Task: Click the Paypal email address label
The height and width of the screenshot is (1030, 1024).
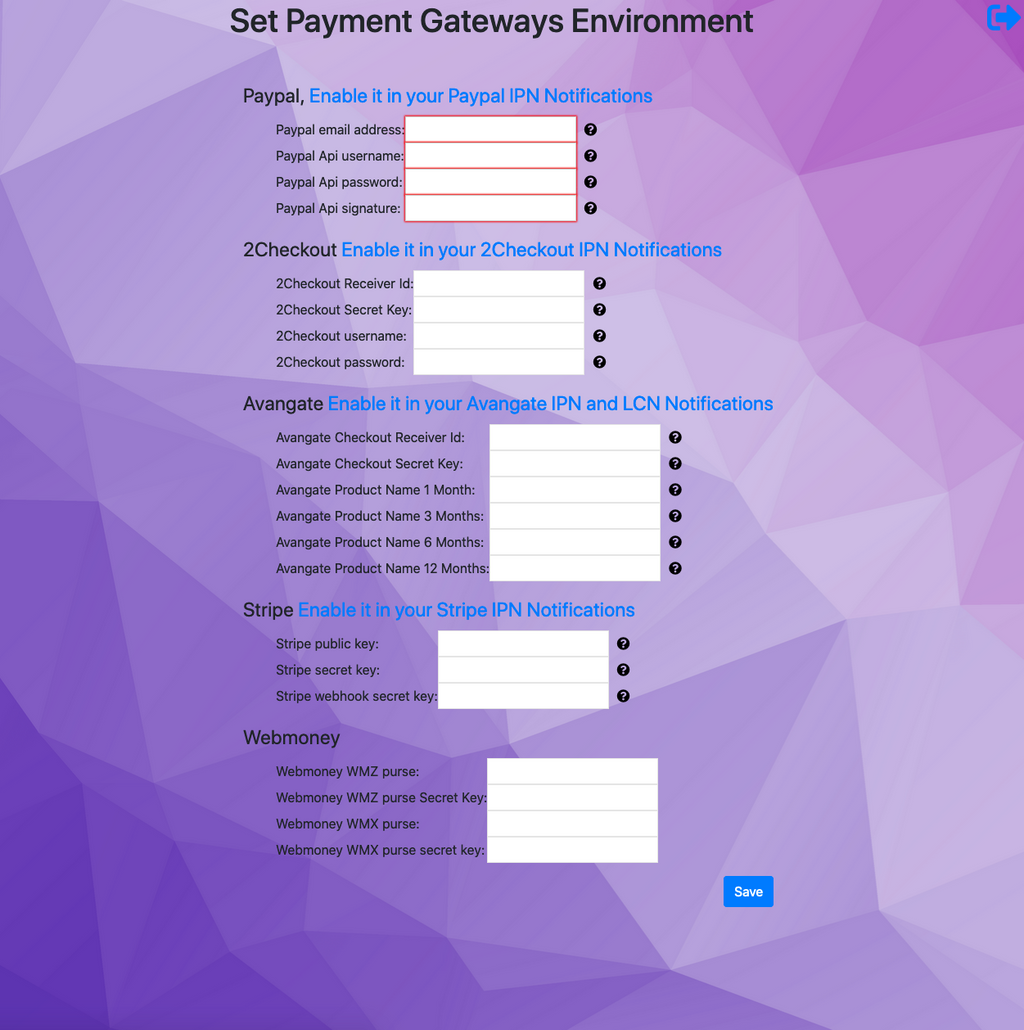Action: point(340,129)
